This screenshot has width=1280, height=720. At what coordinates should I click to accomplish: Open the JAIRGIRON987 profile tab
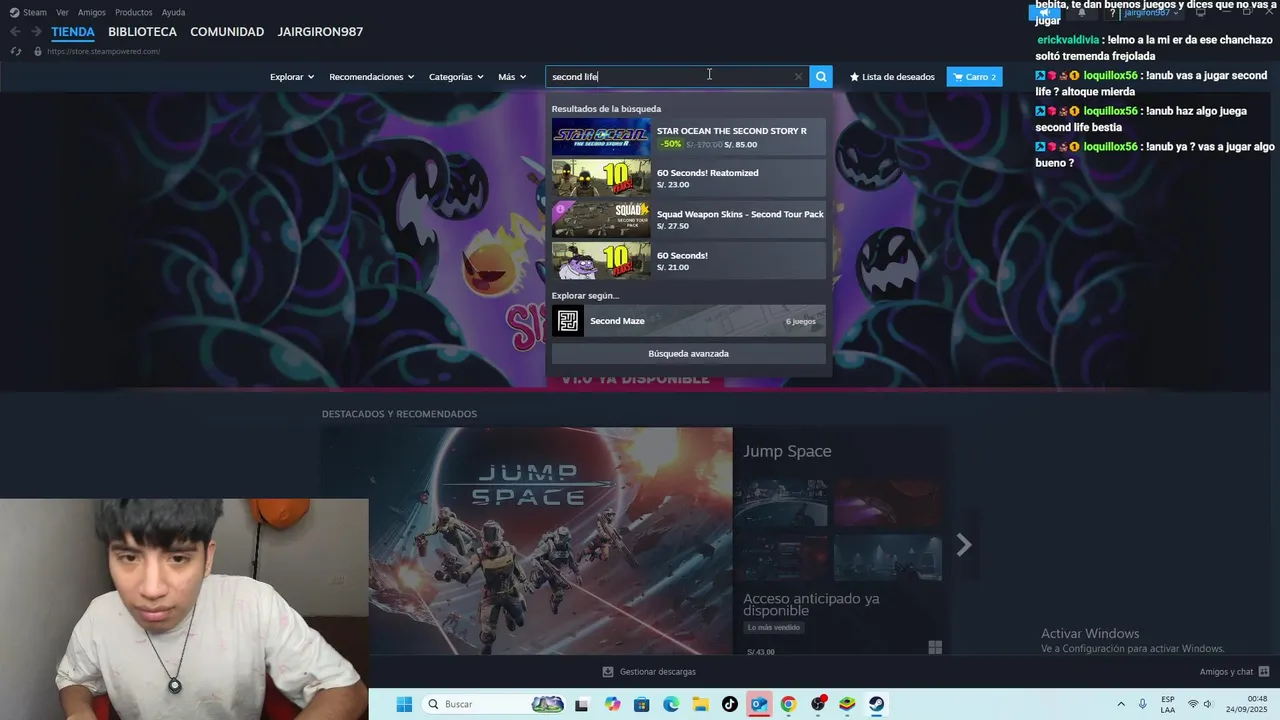point(320,32)
